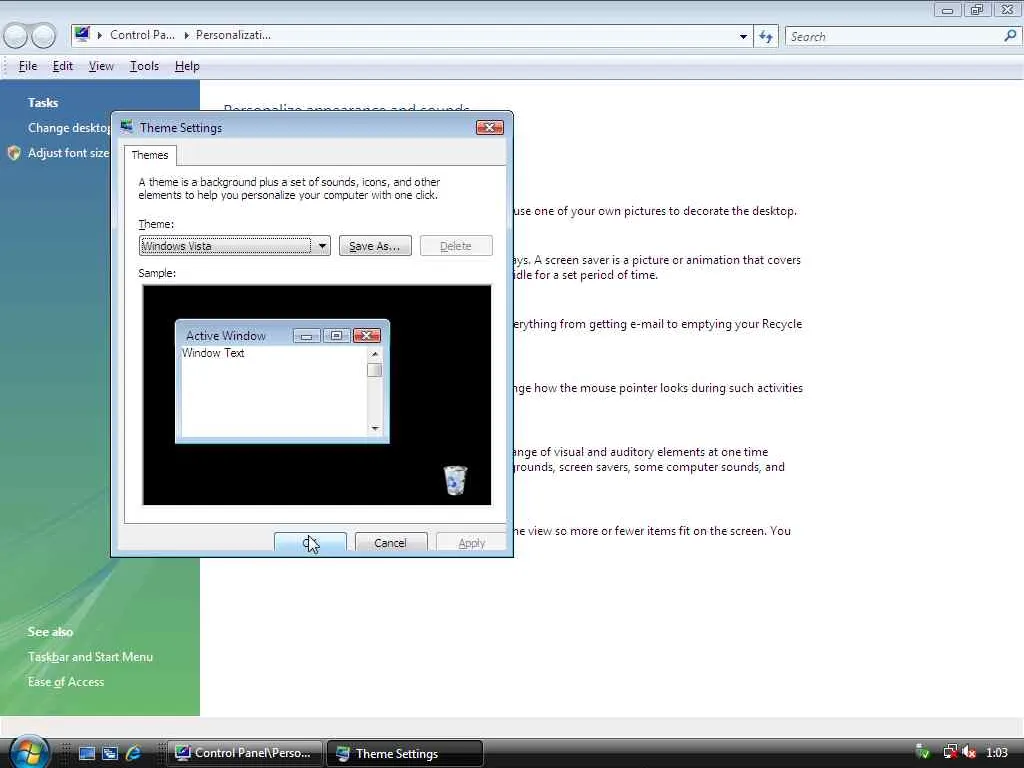This screenshot has height=768, width=1024.
Task: Click the shield icon beside Adjust font size
Action: coord(14,153)
